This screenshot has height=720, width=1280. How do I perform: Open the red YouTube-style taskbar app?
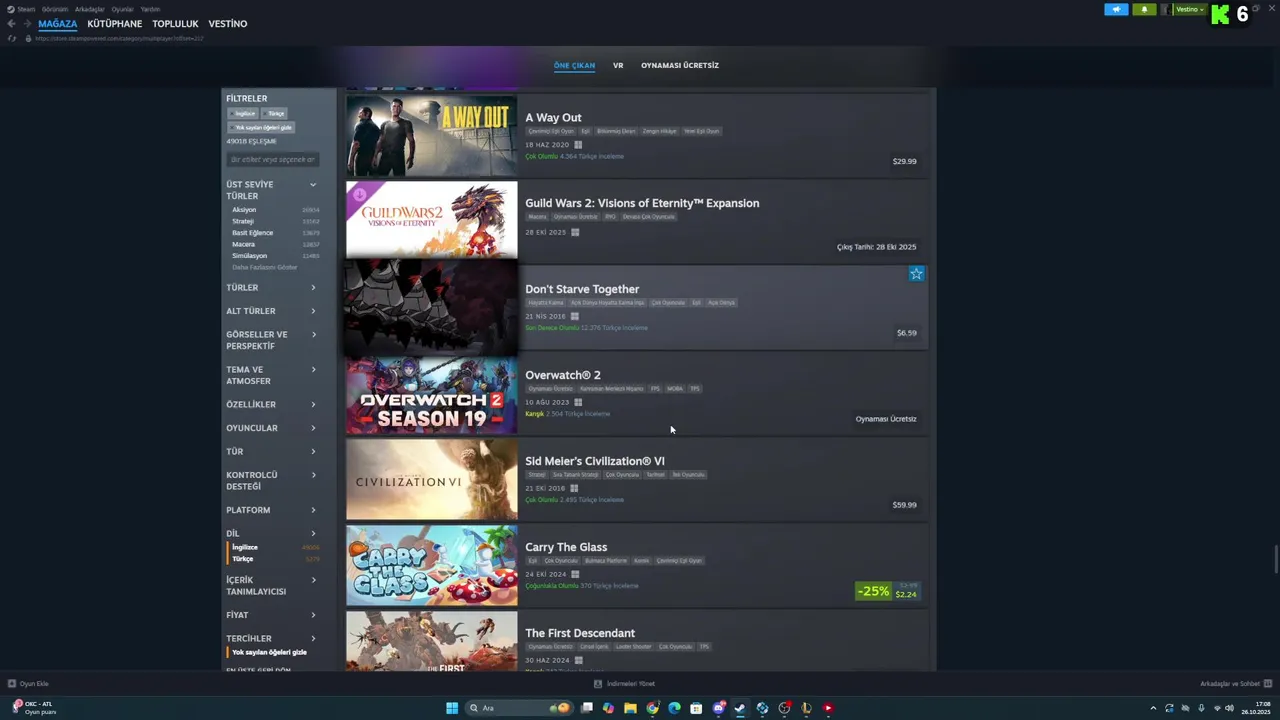(828, 708)
